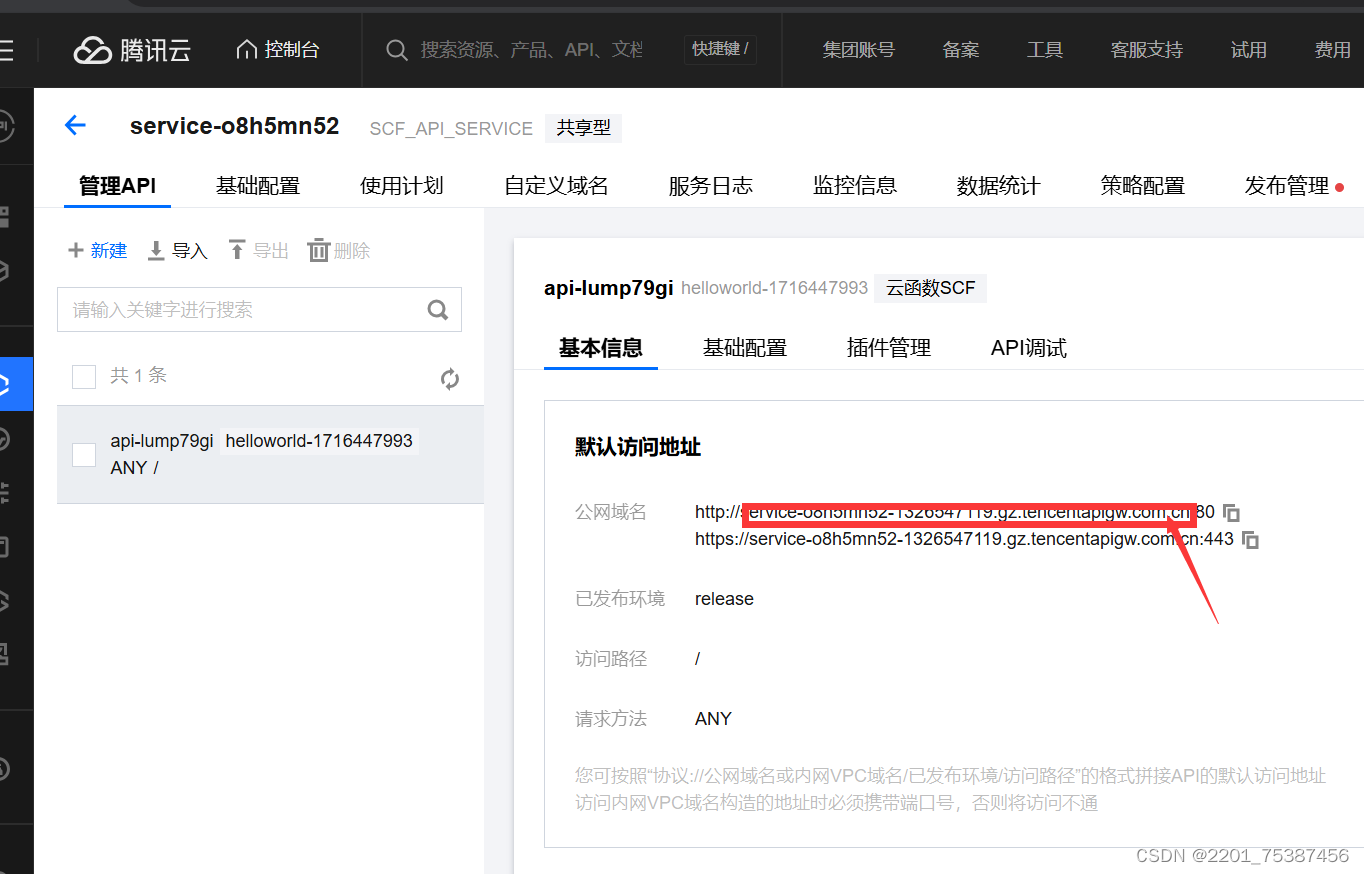Switch to API-level 基础配置 tab
This screenshot has width=1364, height=874.
coord(745,348)
